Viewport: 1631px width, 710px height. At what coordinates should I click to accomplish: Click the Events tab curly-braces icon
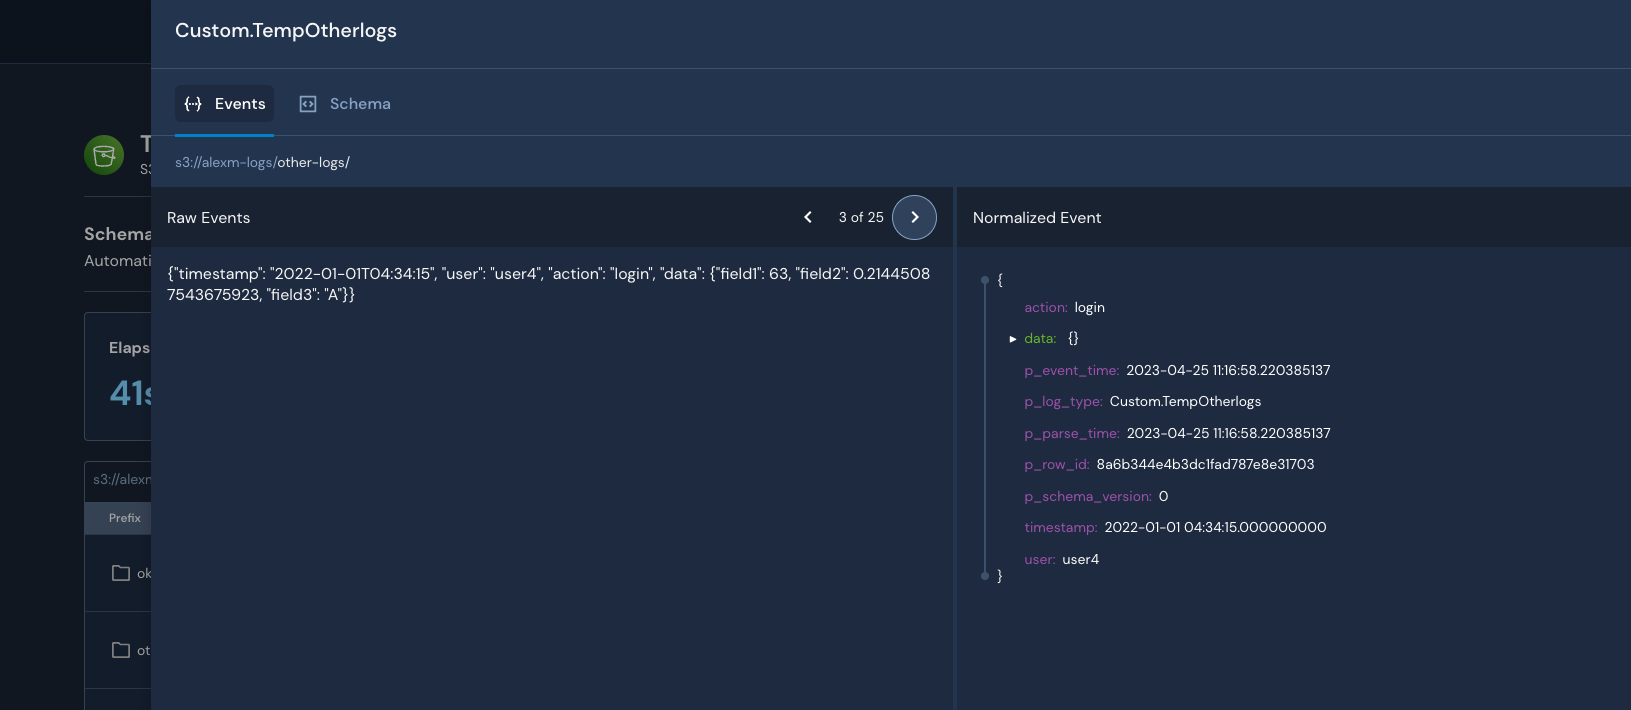coord(193,104)
